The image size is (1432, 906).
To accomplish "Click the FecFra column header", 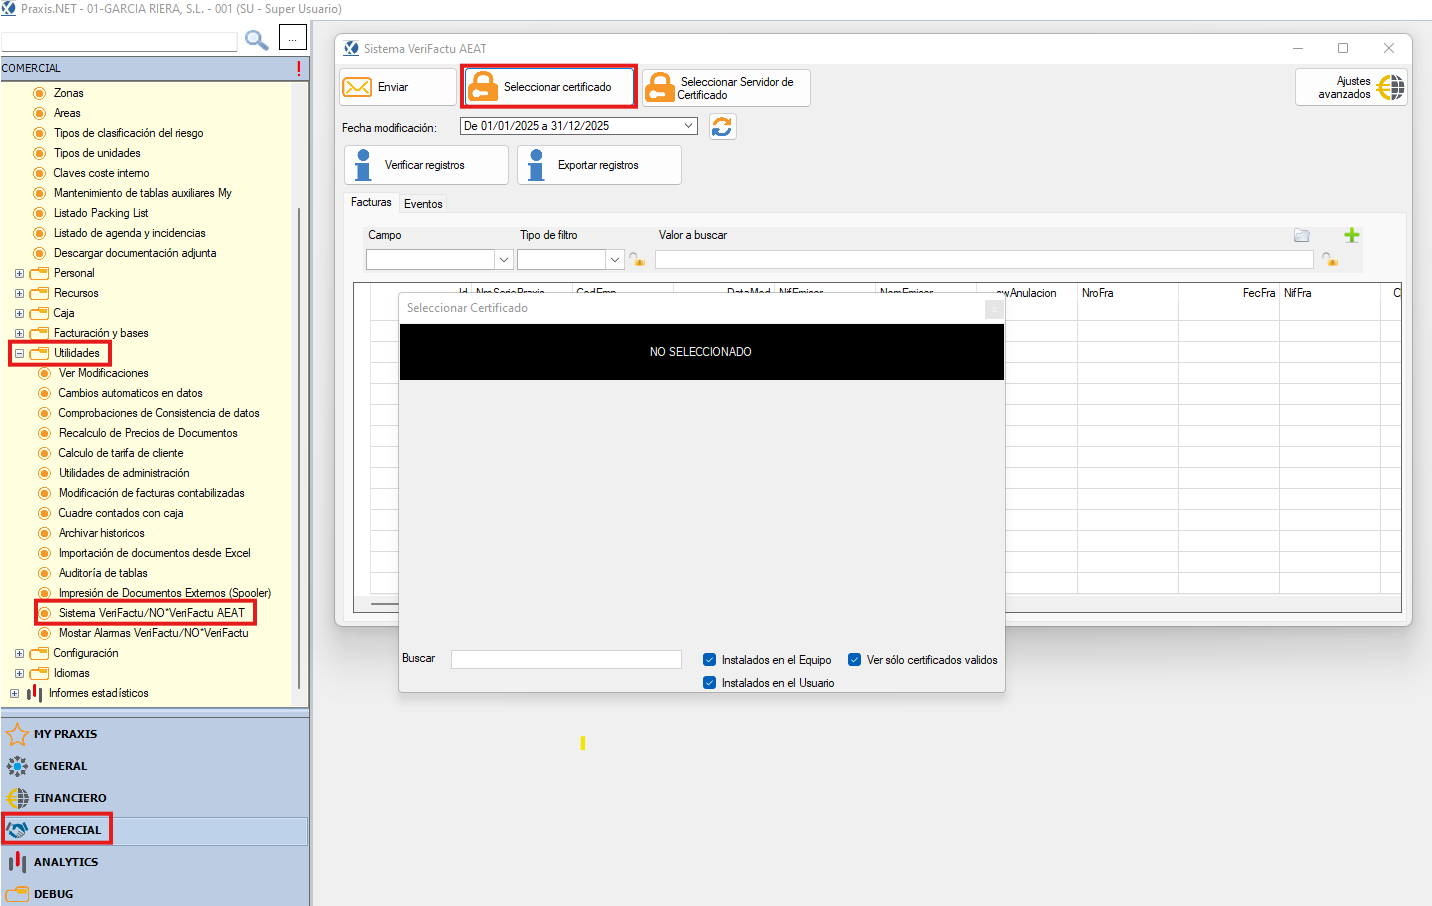I will click(x=1229, y=293).
